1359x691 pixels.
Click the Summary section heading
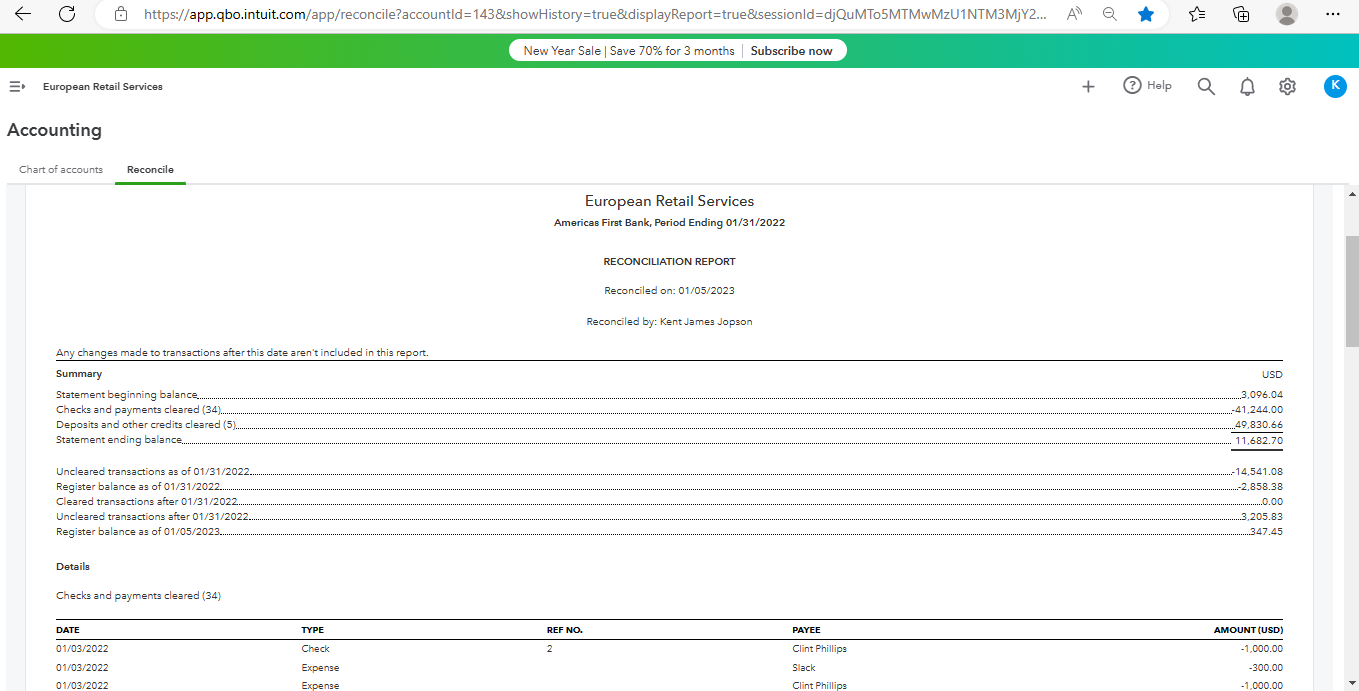pyautogui.click(x=79, y=374)
